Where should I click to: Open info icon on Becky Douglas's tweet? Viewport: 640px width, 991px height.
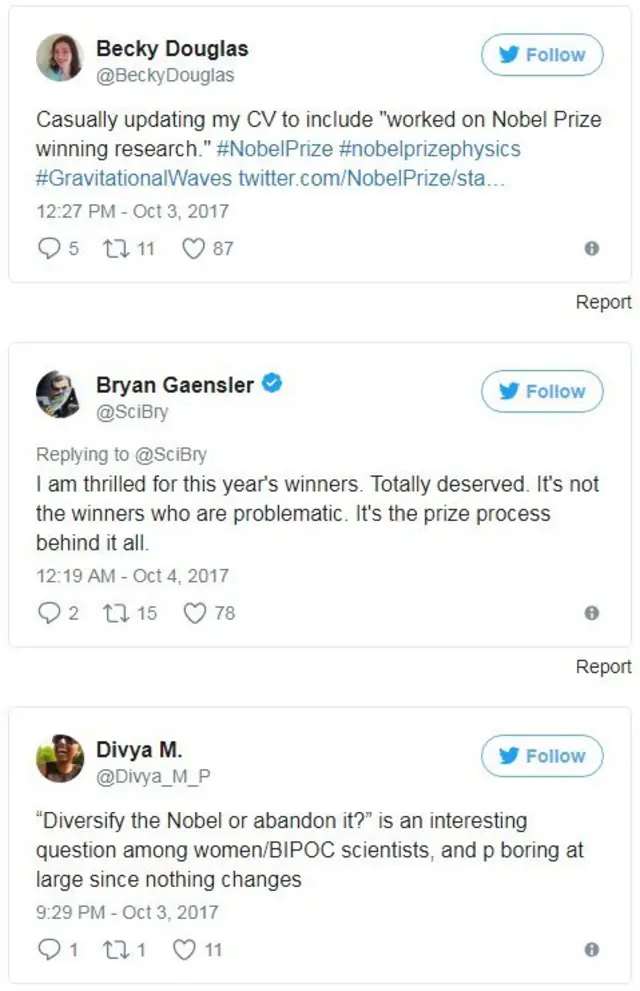click(591, 249)
